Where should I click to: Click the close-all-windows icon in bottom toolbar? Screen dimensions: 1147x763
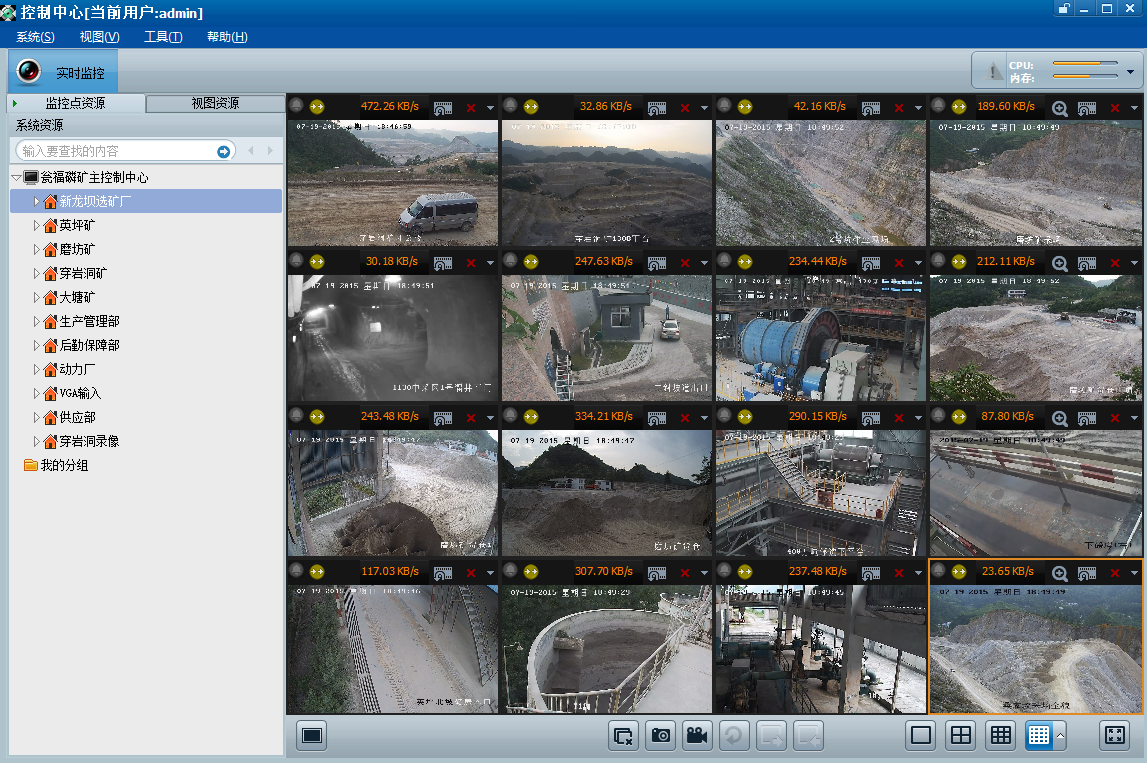click(x=623, y=736)
